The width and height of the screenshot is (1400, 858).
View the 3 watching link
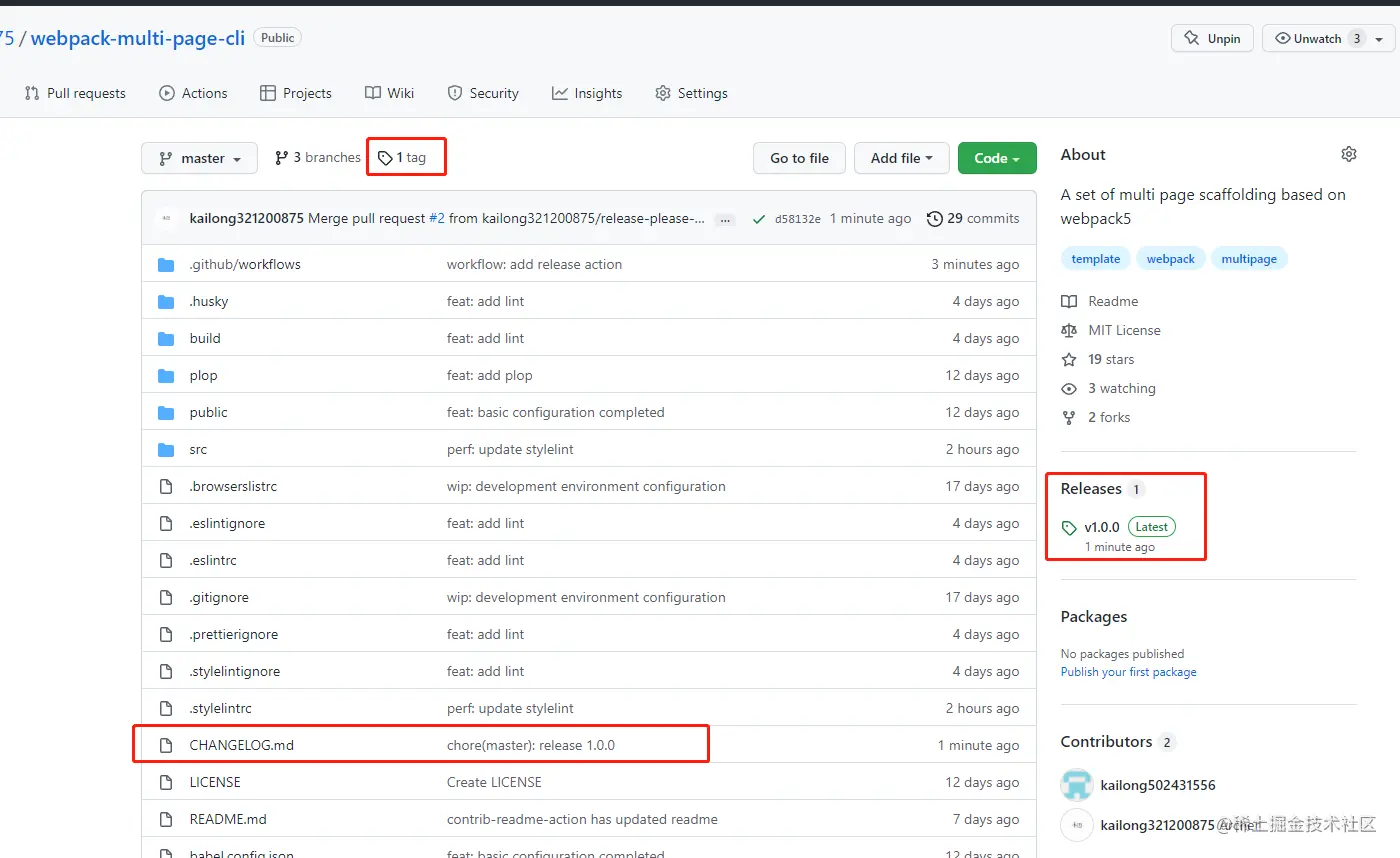tap(1108, 388)
